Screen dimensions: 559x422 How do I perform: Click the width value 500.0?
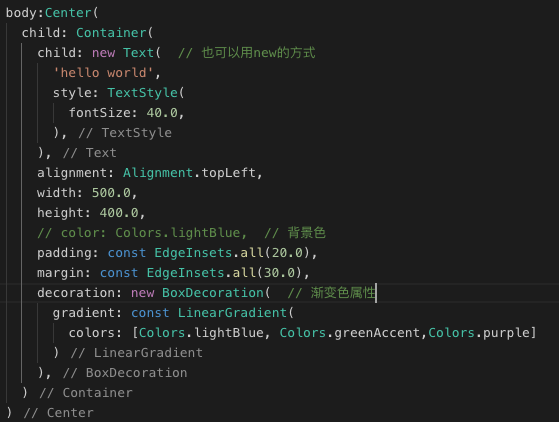tap(111, 193)
